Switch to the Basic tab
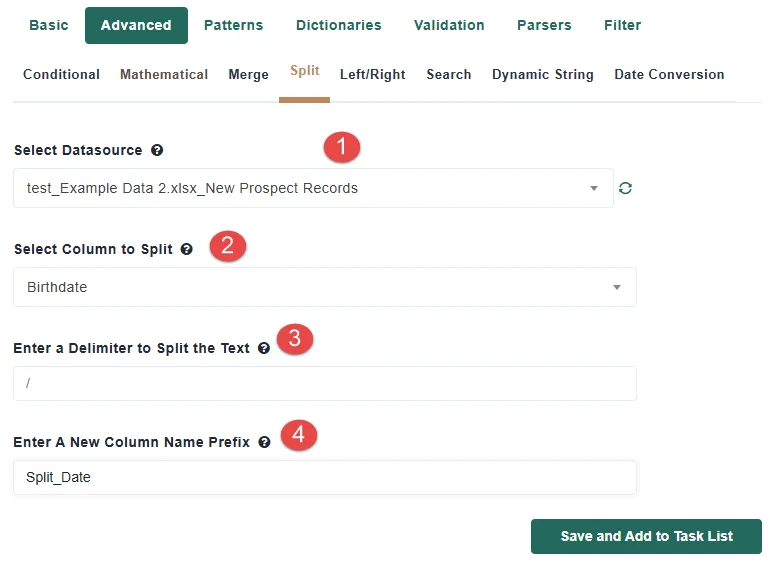Image resolution: width=773 pixels, height=565 pixels. pos(49,25)
